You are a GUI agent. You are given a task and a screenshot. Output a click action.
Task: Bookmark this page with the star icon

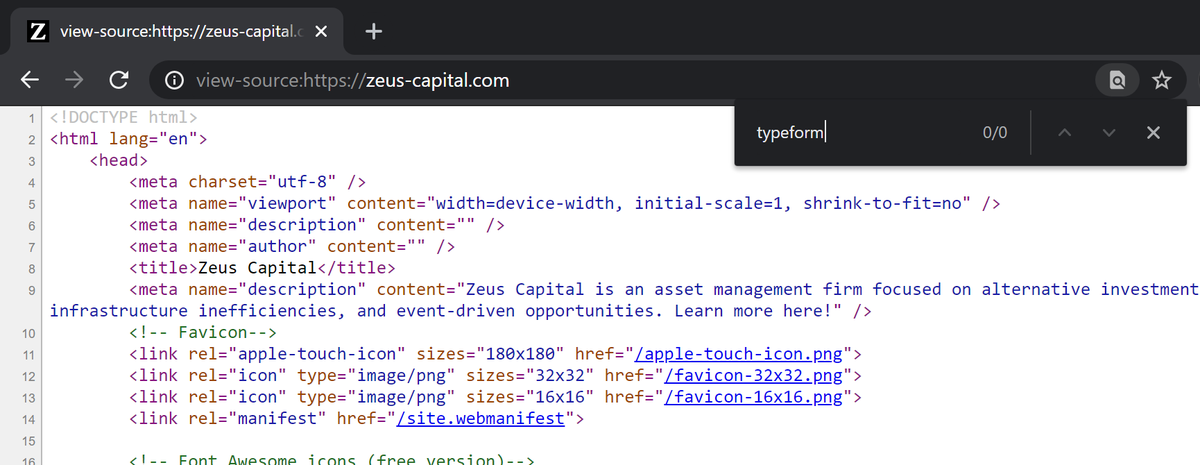(x=1161, y=80)
